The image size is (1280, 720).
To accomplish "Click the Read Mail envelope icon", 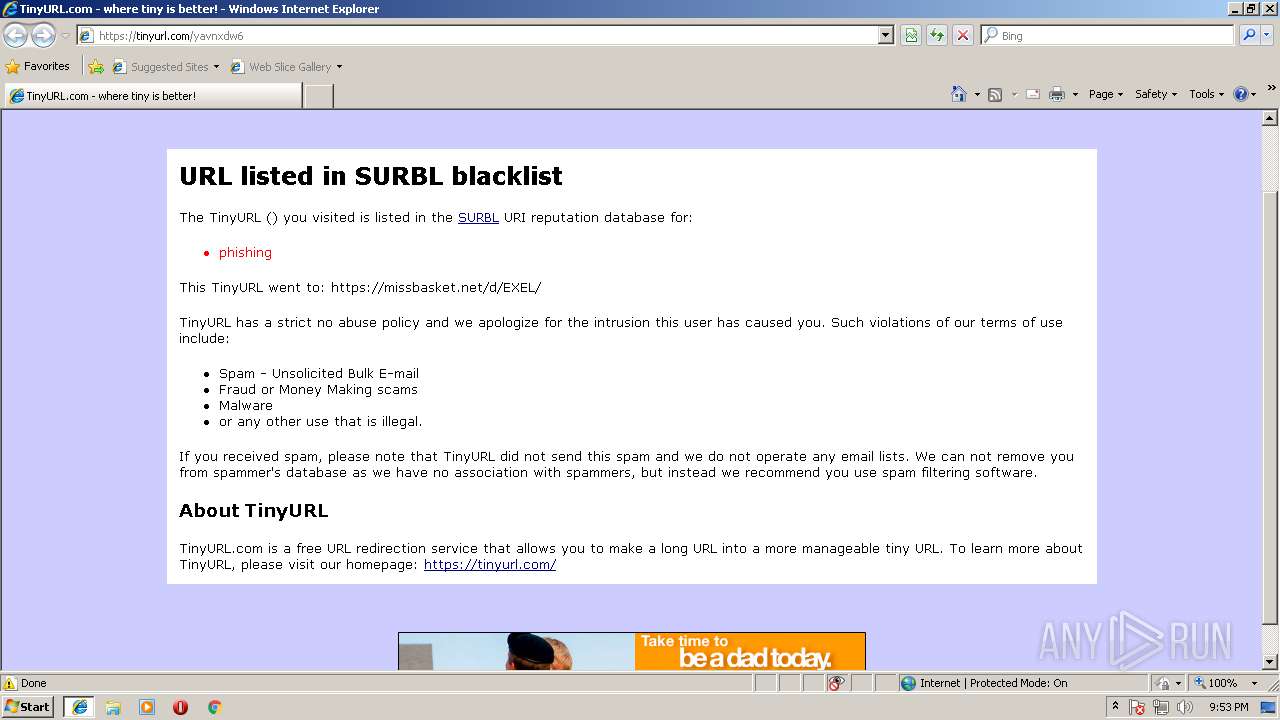I will (x=1033, y=94).
